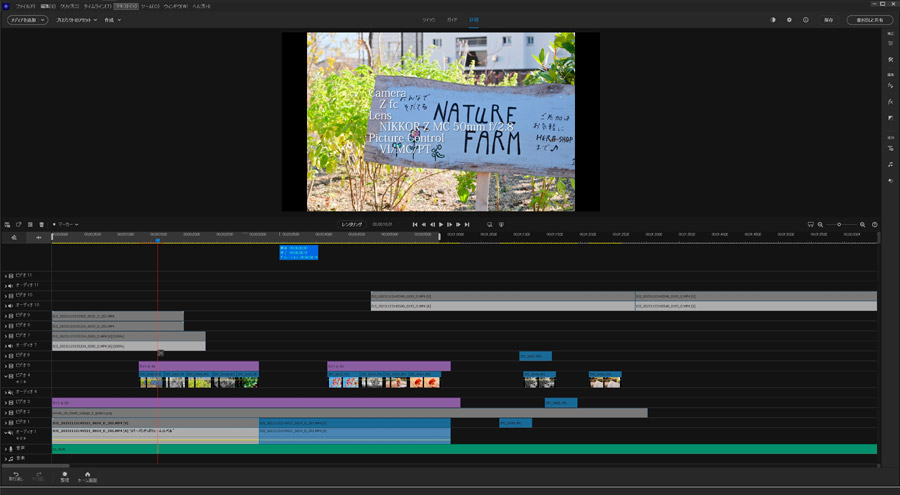Zoom out the timeline magnifier minus

pos(821,225)
